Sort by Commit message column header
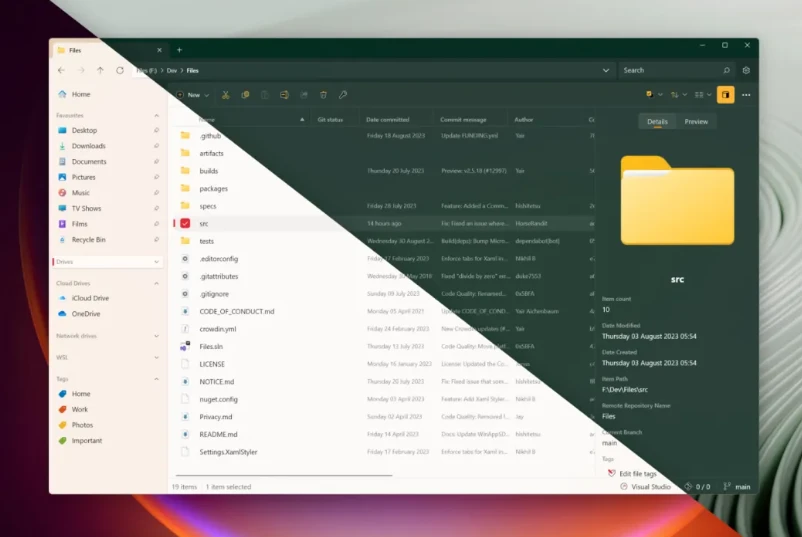 click(x=463, y=120)
